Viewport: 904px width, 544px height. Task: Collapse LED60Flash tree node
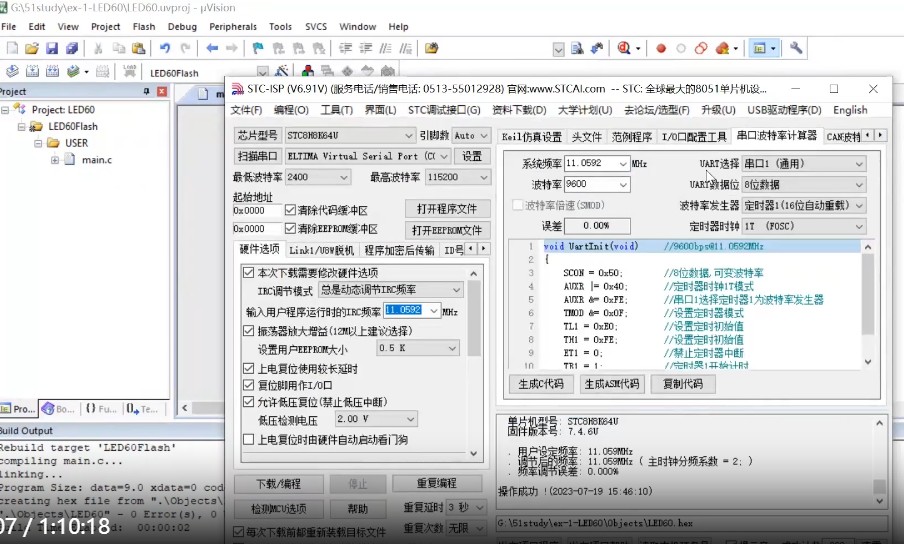click(21, 126)
